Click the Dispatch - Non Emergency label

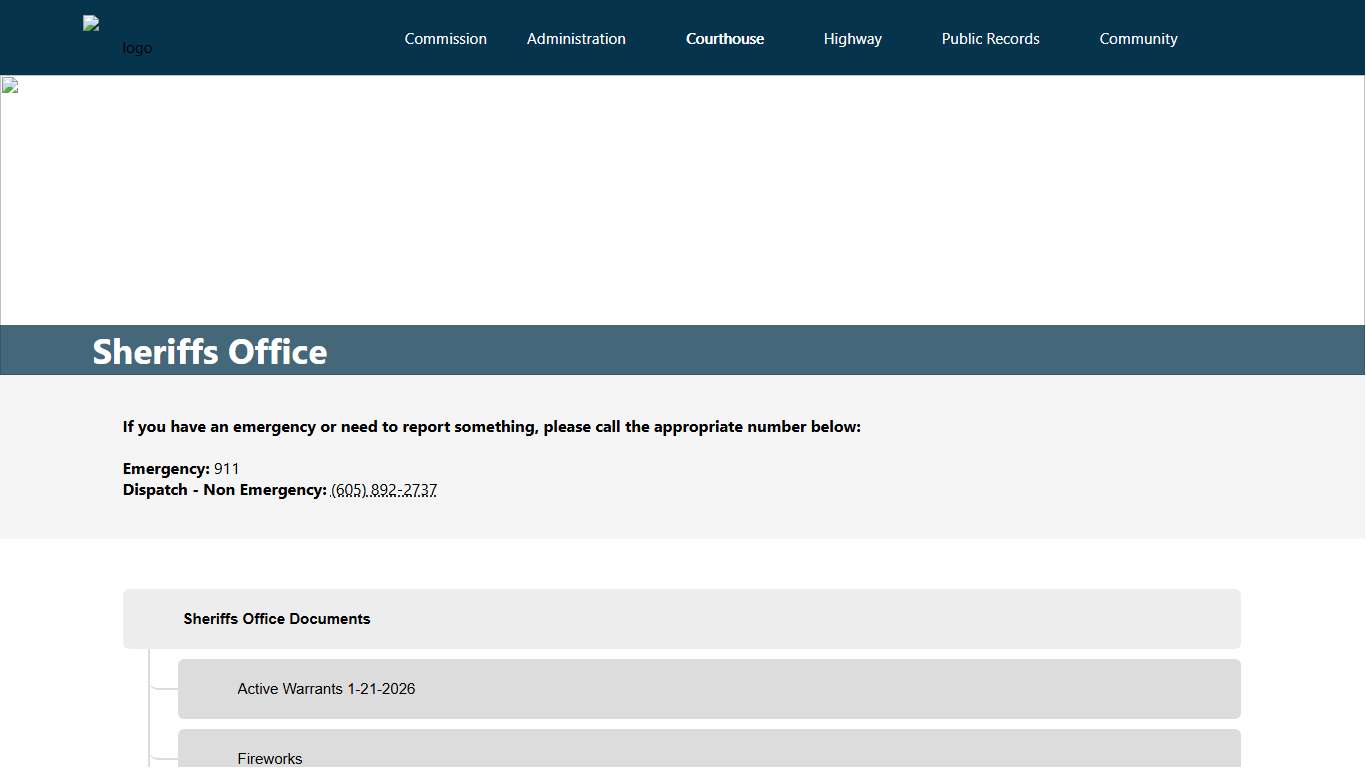click(224, 490)
